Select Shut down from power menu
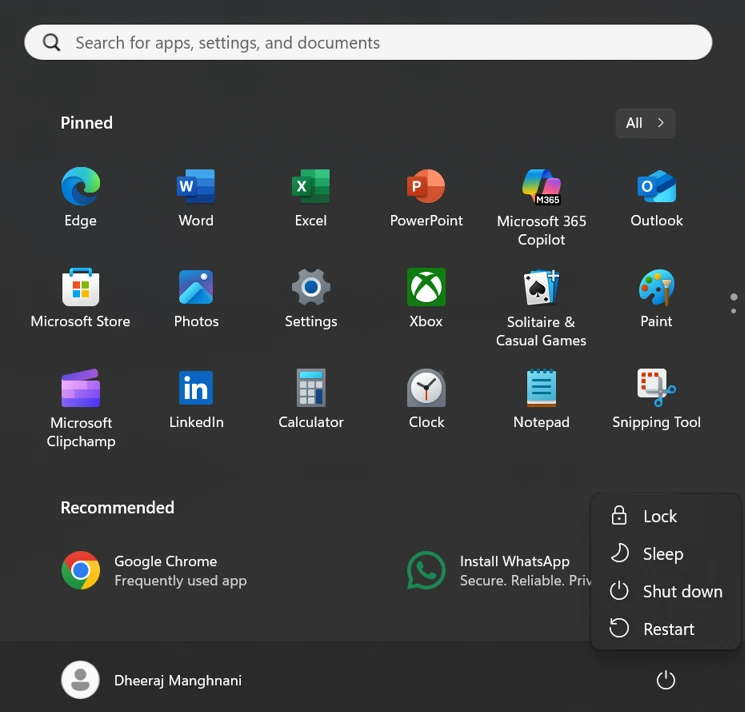This screenshot has width=745, height=712. point(681,591)
